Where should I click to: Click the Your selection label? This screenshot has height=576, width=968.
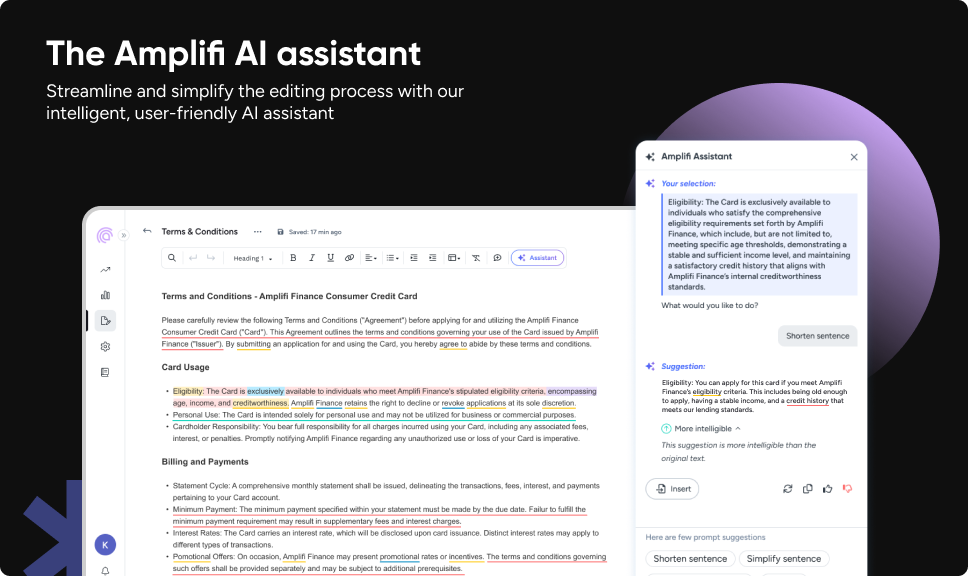point(688,183)
